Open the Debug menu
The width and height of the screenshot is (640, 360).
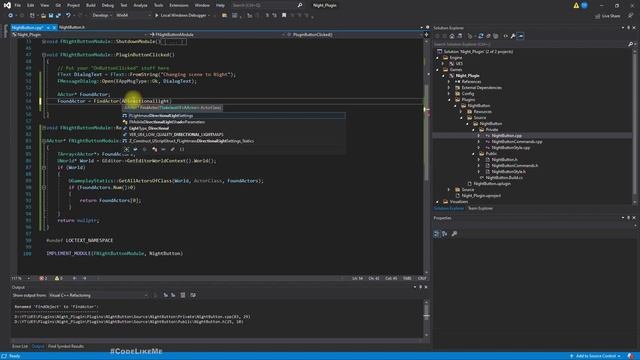point(108,5)
